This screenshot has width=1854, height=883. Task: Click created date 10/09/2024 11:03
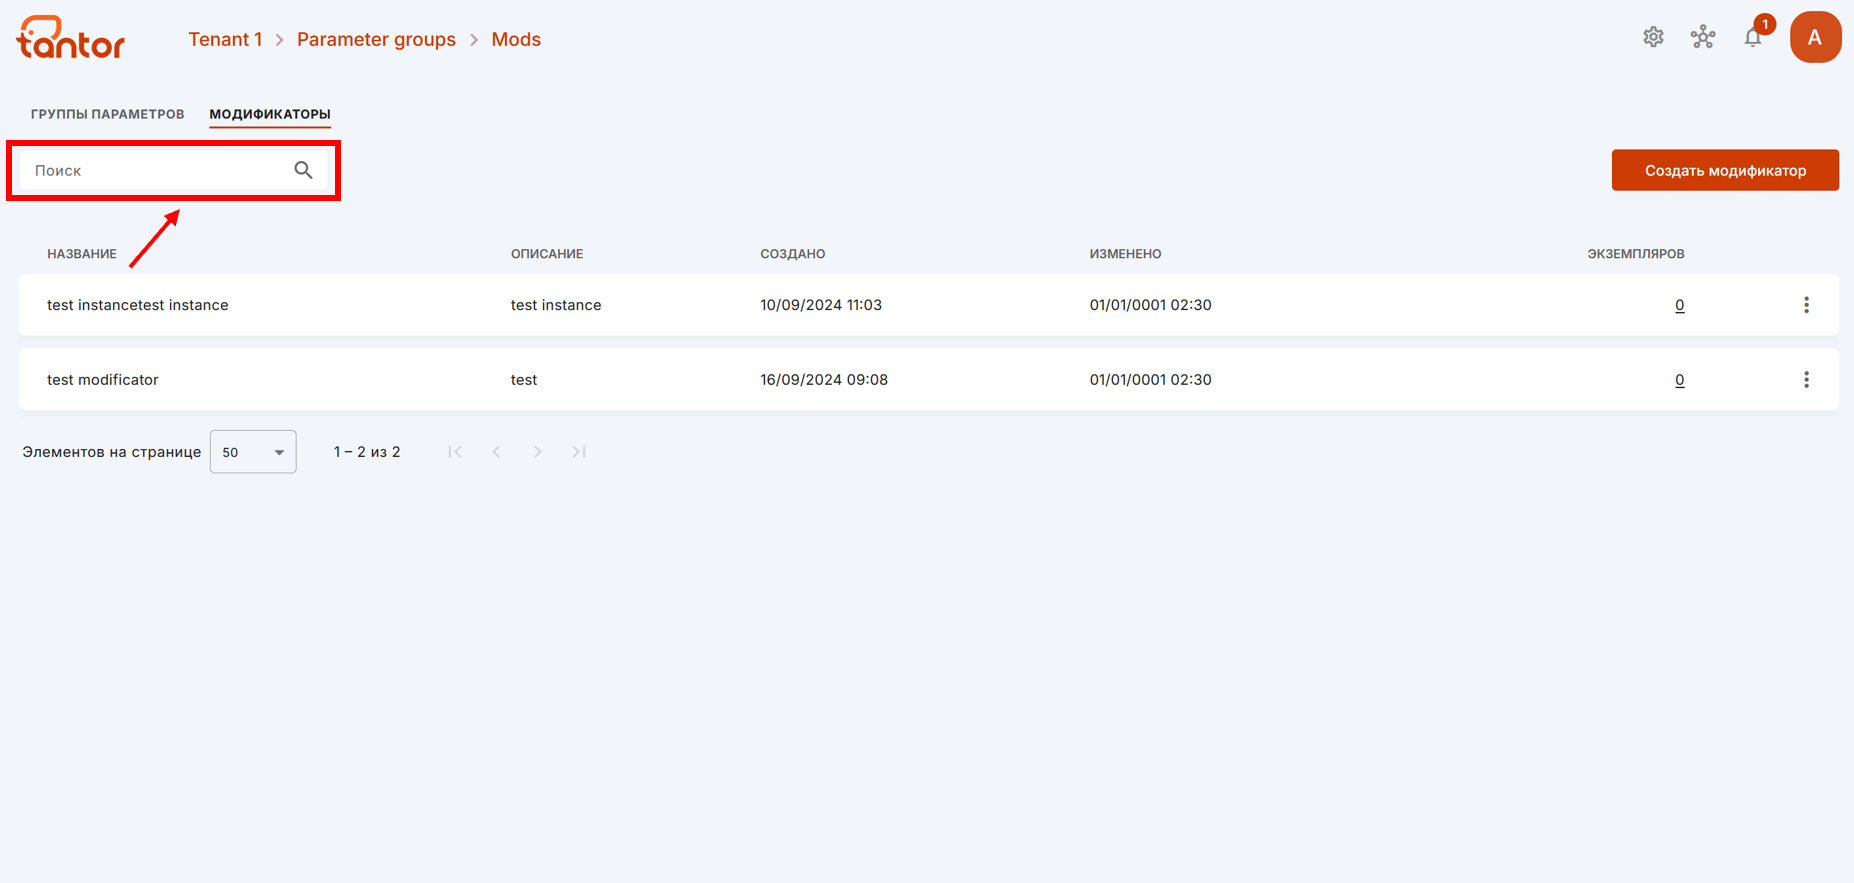821,305
